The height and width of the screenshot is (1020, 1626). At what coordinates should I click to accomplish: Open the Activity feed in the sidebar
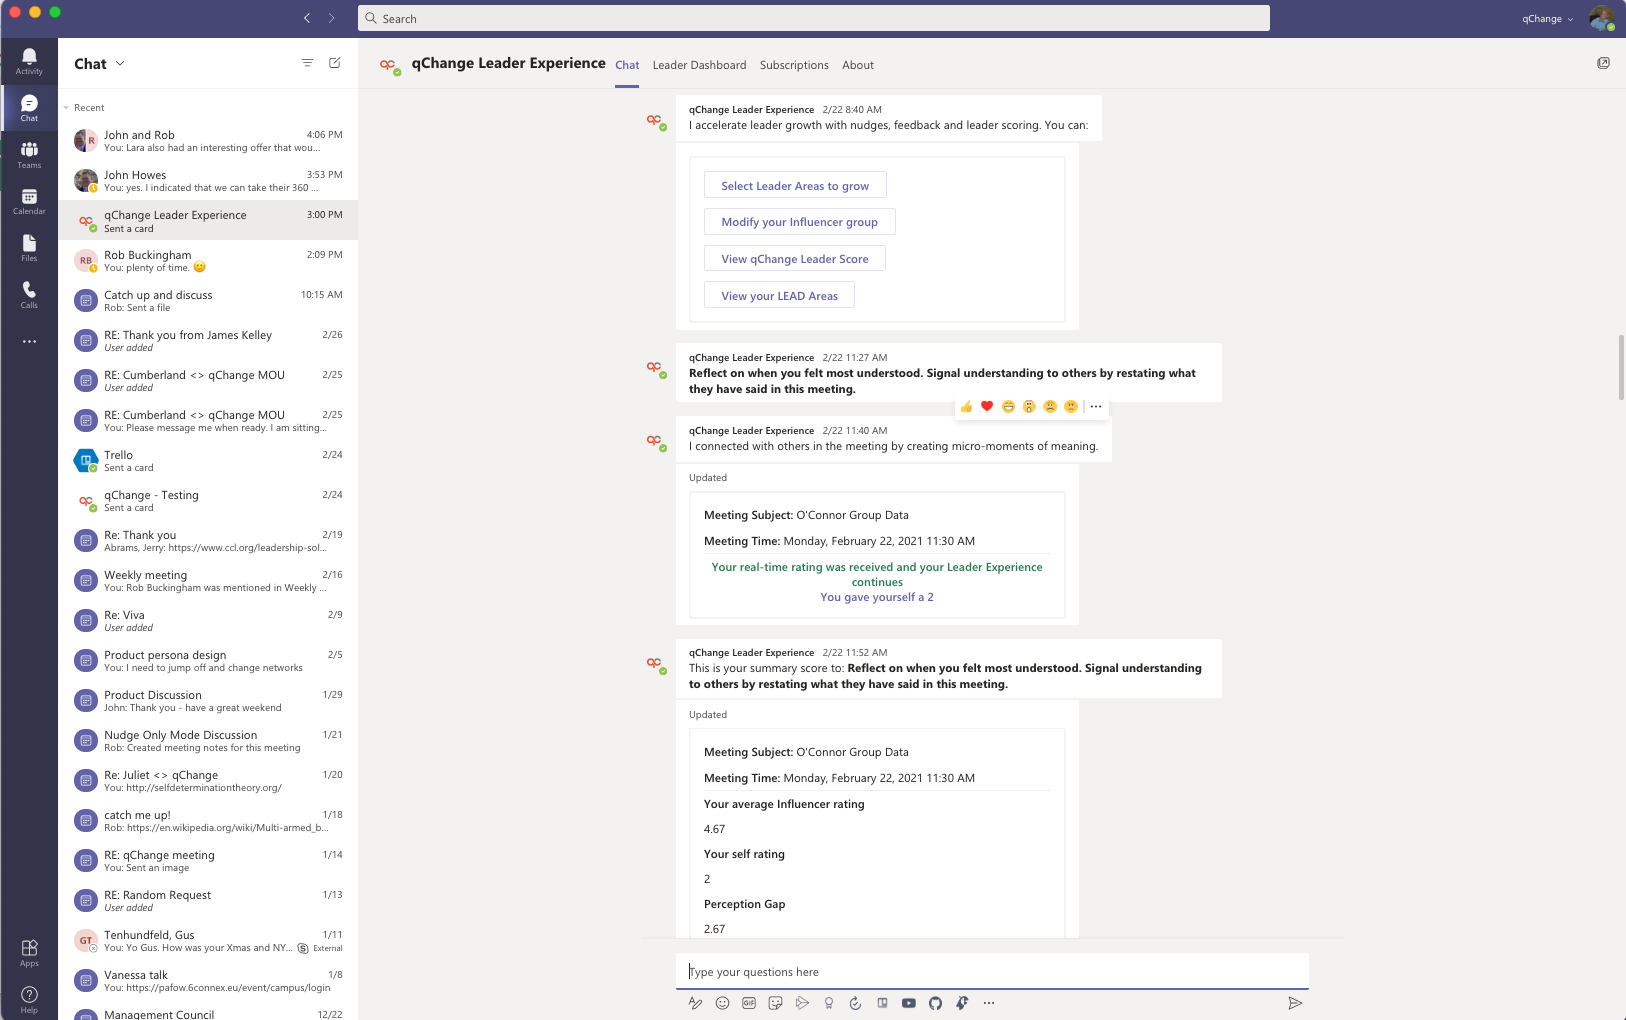tap(29, 60)
